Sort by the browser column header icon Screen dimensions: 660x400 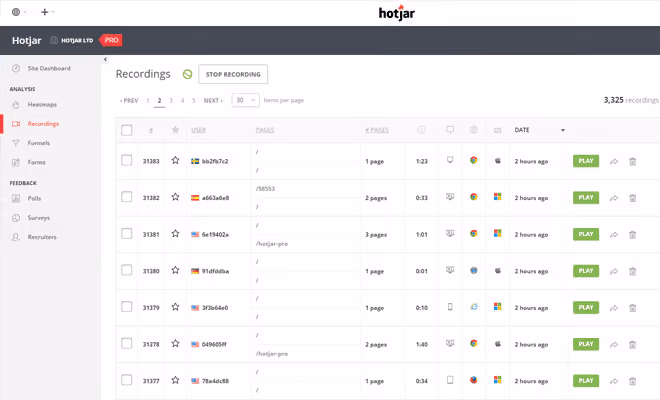(474, 130)
